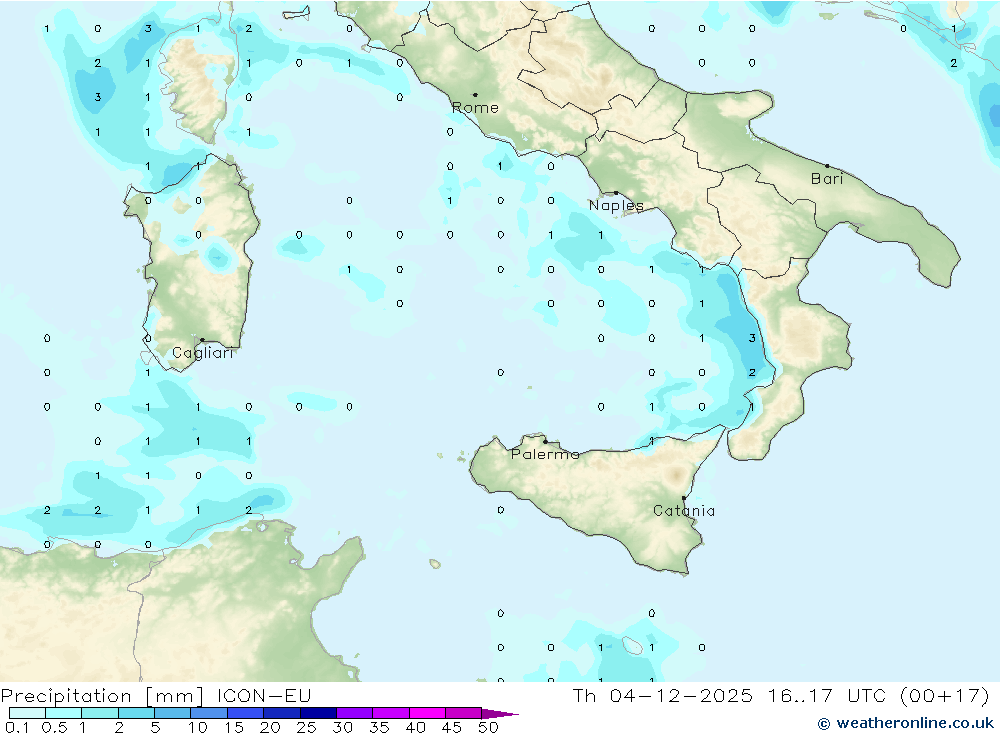Image resolution: width=1000 pixels, height=733 pixels.
Task: Click the purple arrow tip of the legend
Action: tap(501, 714)
